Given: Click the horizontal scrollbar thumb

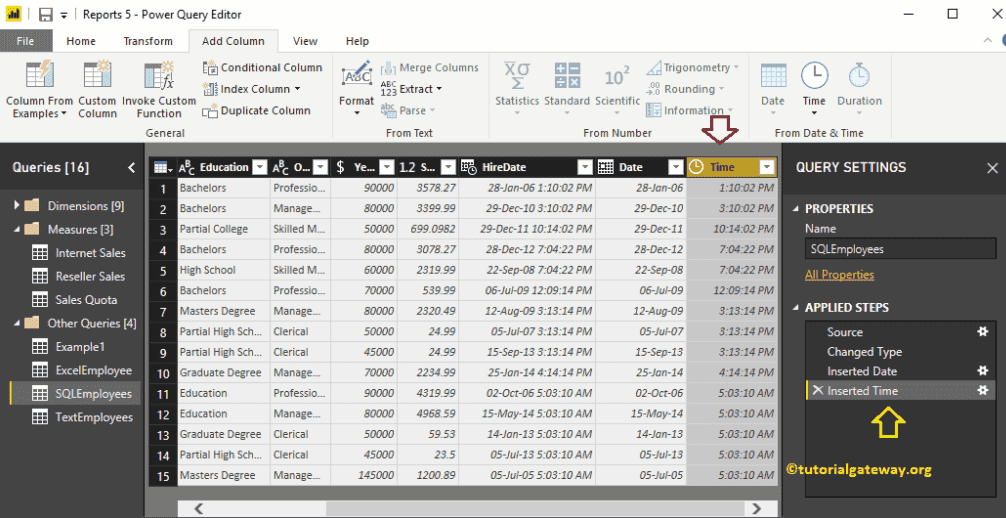Looking at the screenshot, I should [534, 508].
